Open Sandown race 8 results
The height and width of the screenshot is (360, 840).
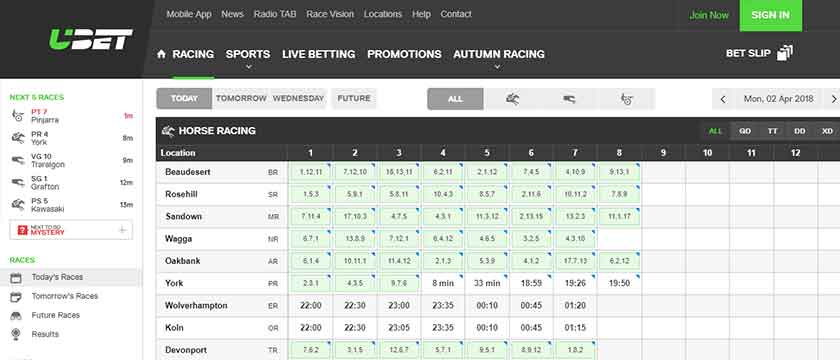pos(619,216)
